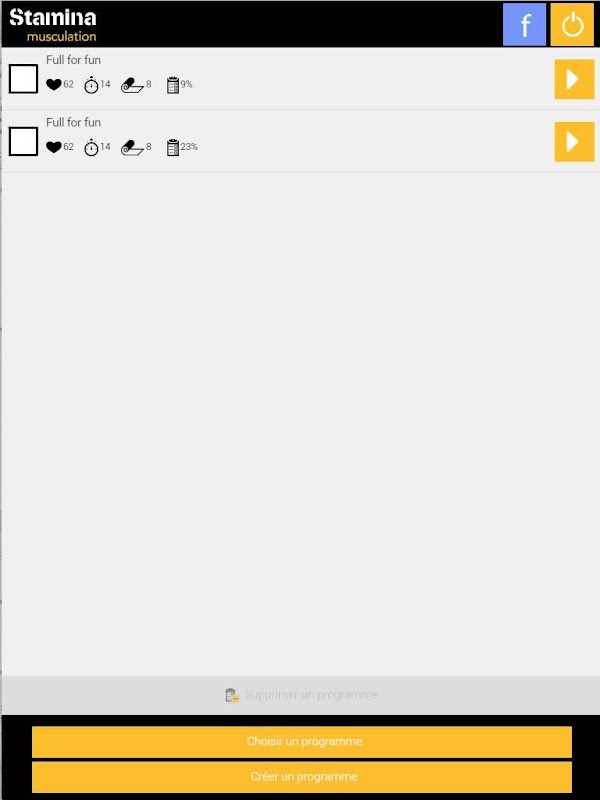This screenshot has height=800, width=600.
Task: Open the Facebook share button
Action: [x=524, y=24]
